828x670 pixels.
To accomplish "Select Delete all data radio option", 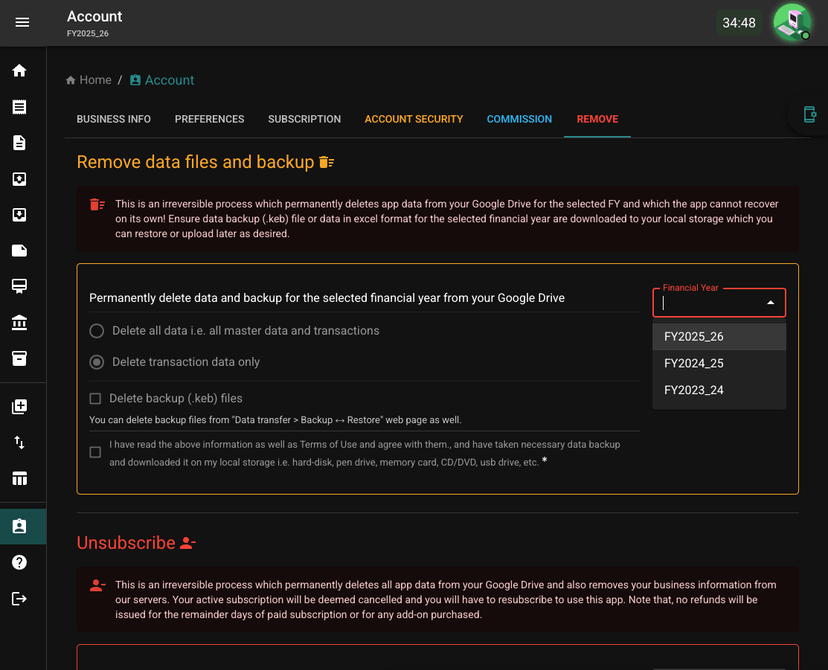I will click(96, 331).
